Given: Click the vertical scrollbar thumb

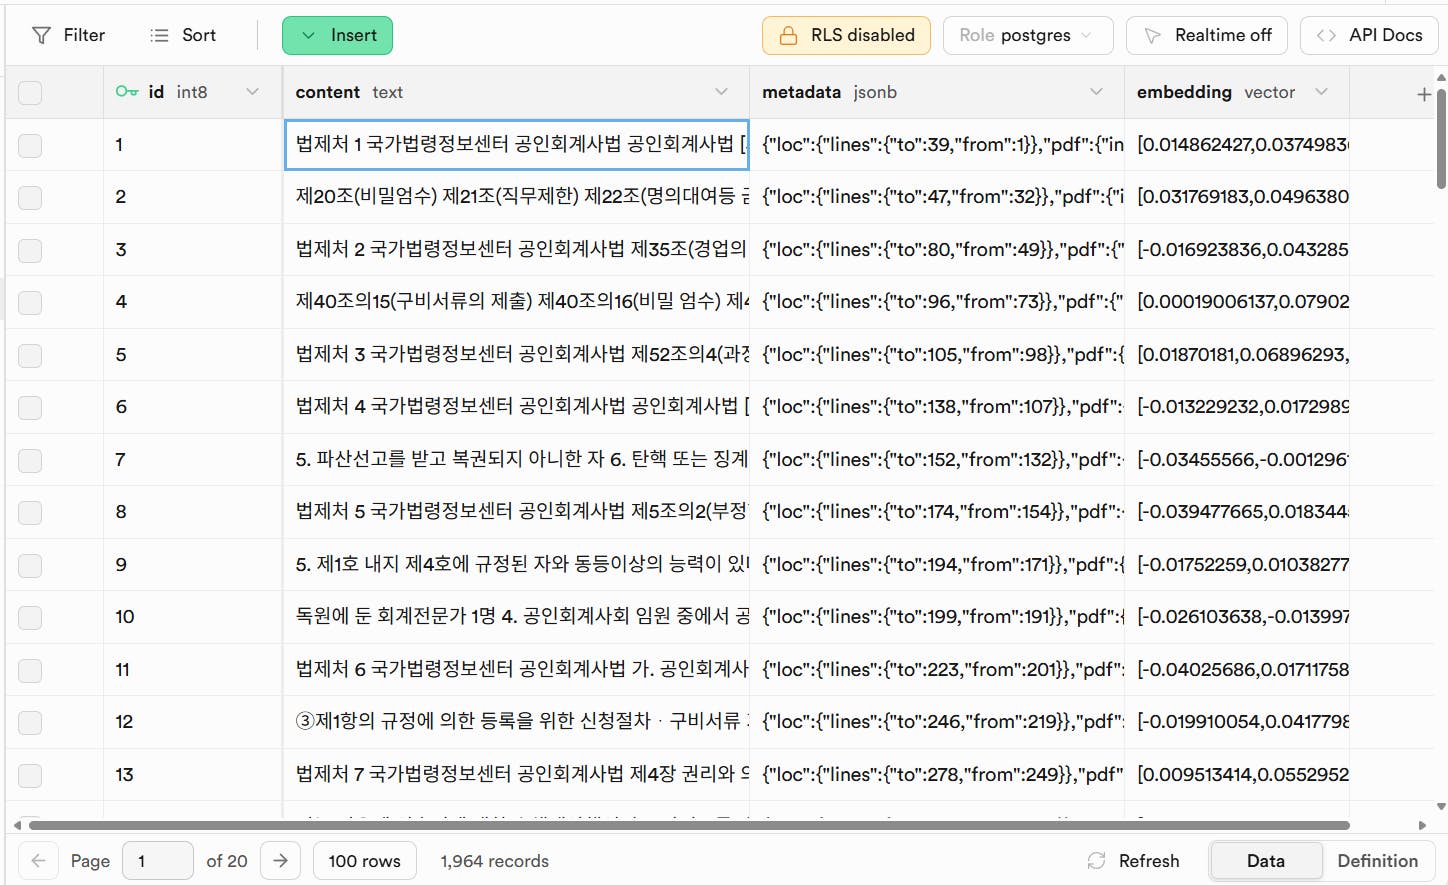Looking at the screenshot, I should [1441, 139].
